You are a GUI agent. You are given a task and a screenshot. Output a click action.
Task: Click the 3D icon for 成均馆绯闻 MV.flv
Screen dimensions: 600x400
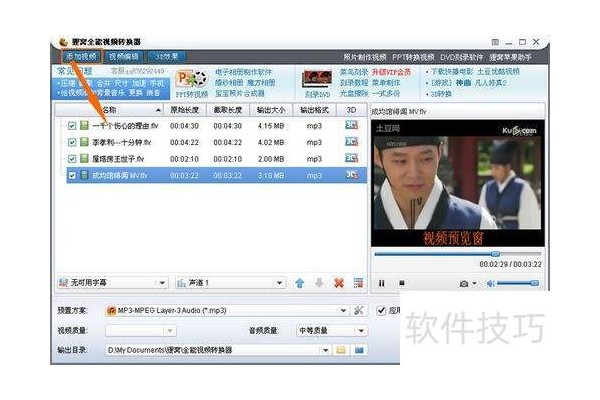[x=351, y=175]
